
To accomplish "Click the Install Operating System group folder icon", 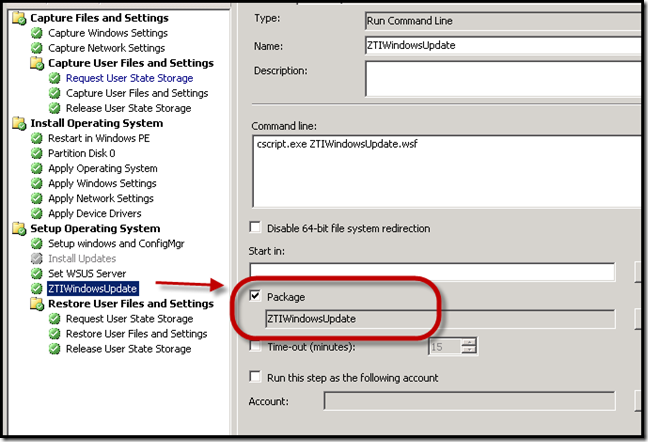I will [x=19, y=123].
